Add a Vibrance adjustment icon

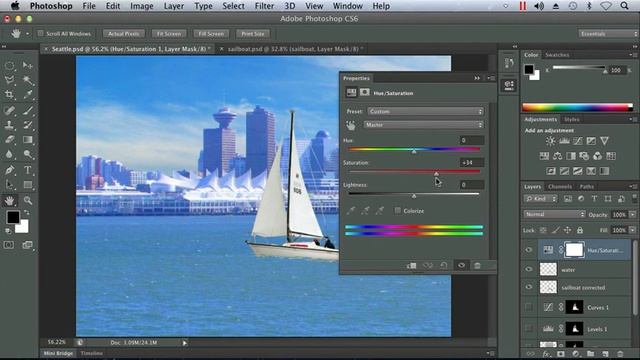tap(604, 141)
